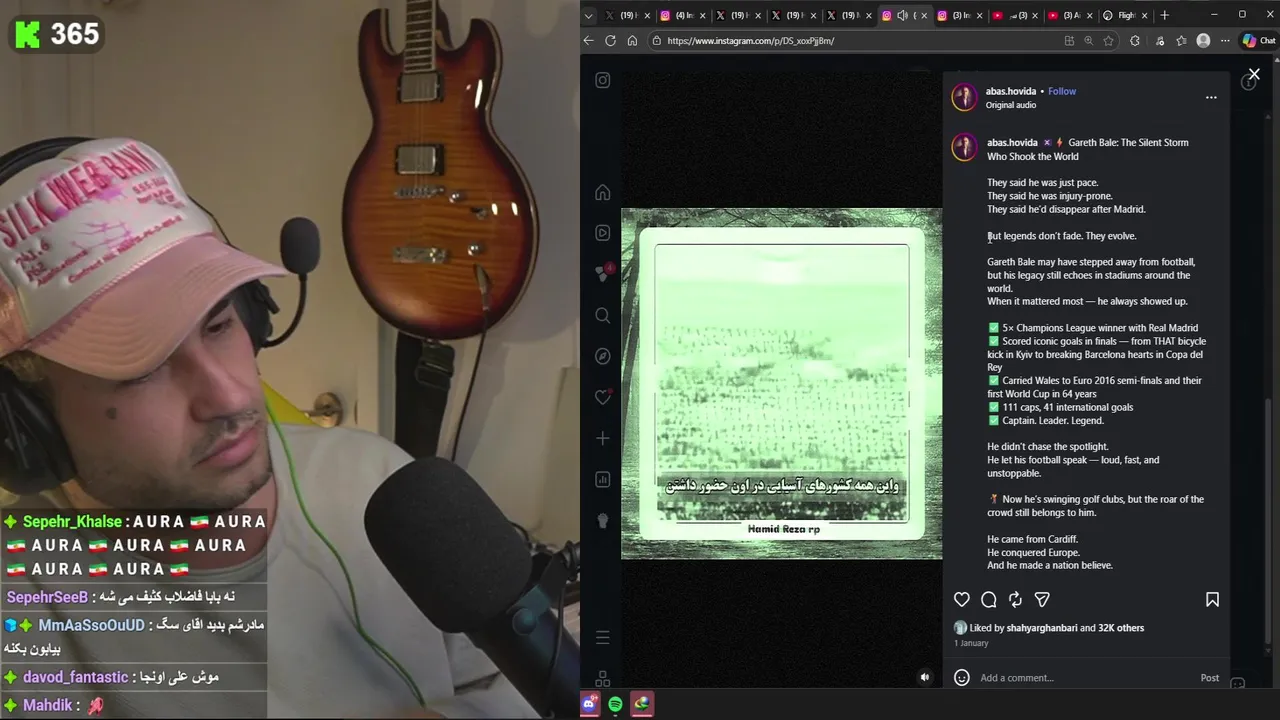1280x720 pixels.
Task: Open the Instagram logo home link
Action: (x=603, y=80)
